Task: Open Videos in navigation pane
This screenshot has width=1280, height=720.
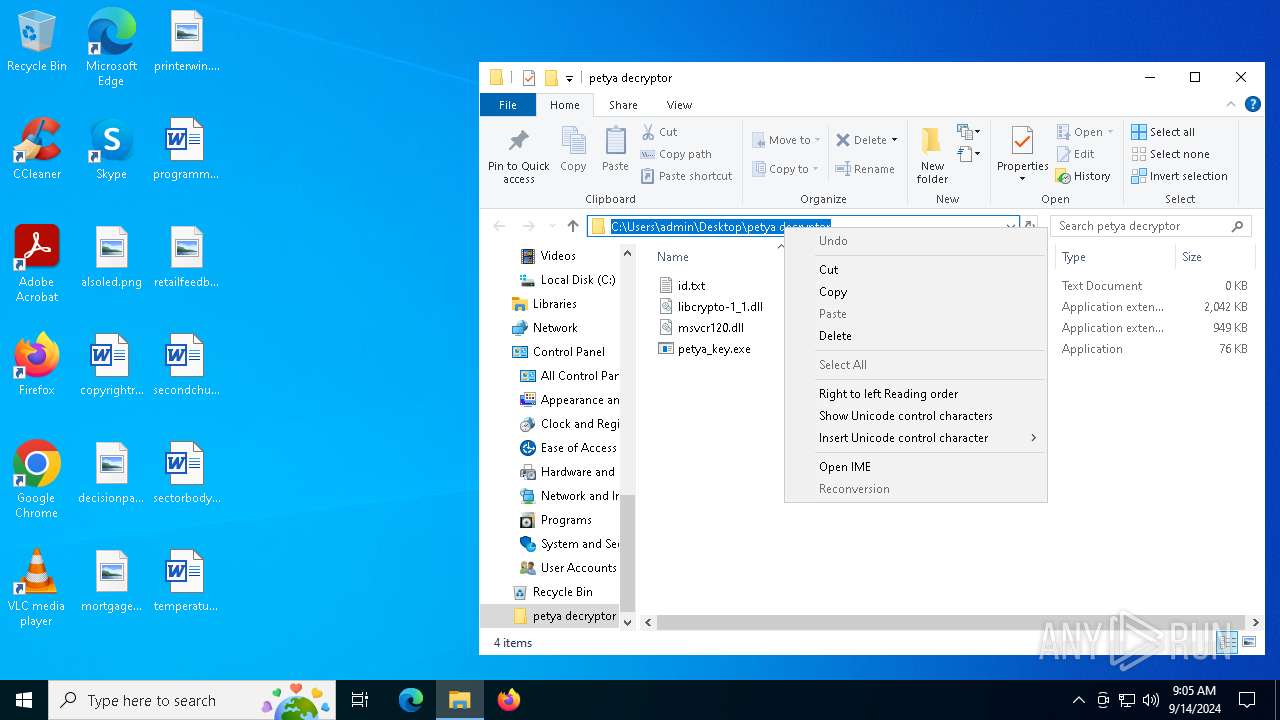Action: pos(557,256)
